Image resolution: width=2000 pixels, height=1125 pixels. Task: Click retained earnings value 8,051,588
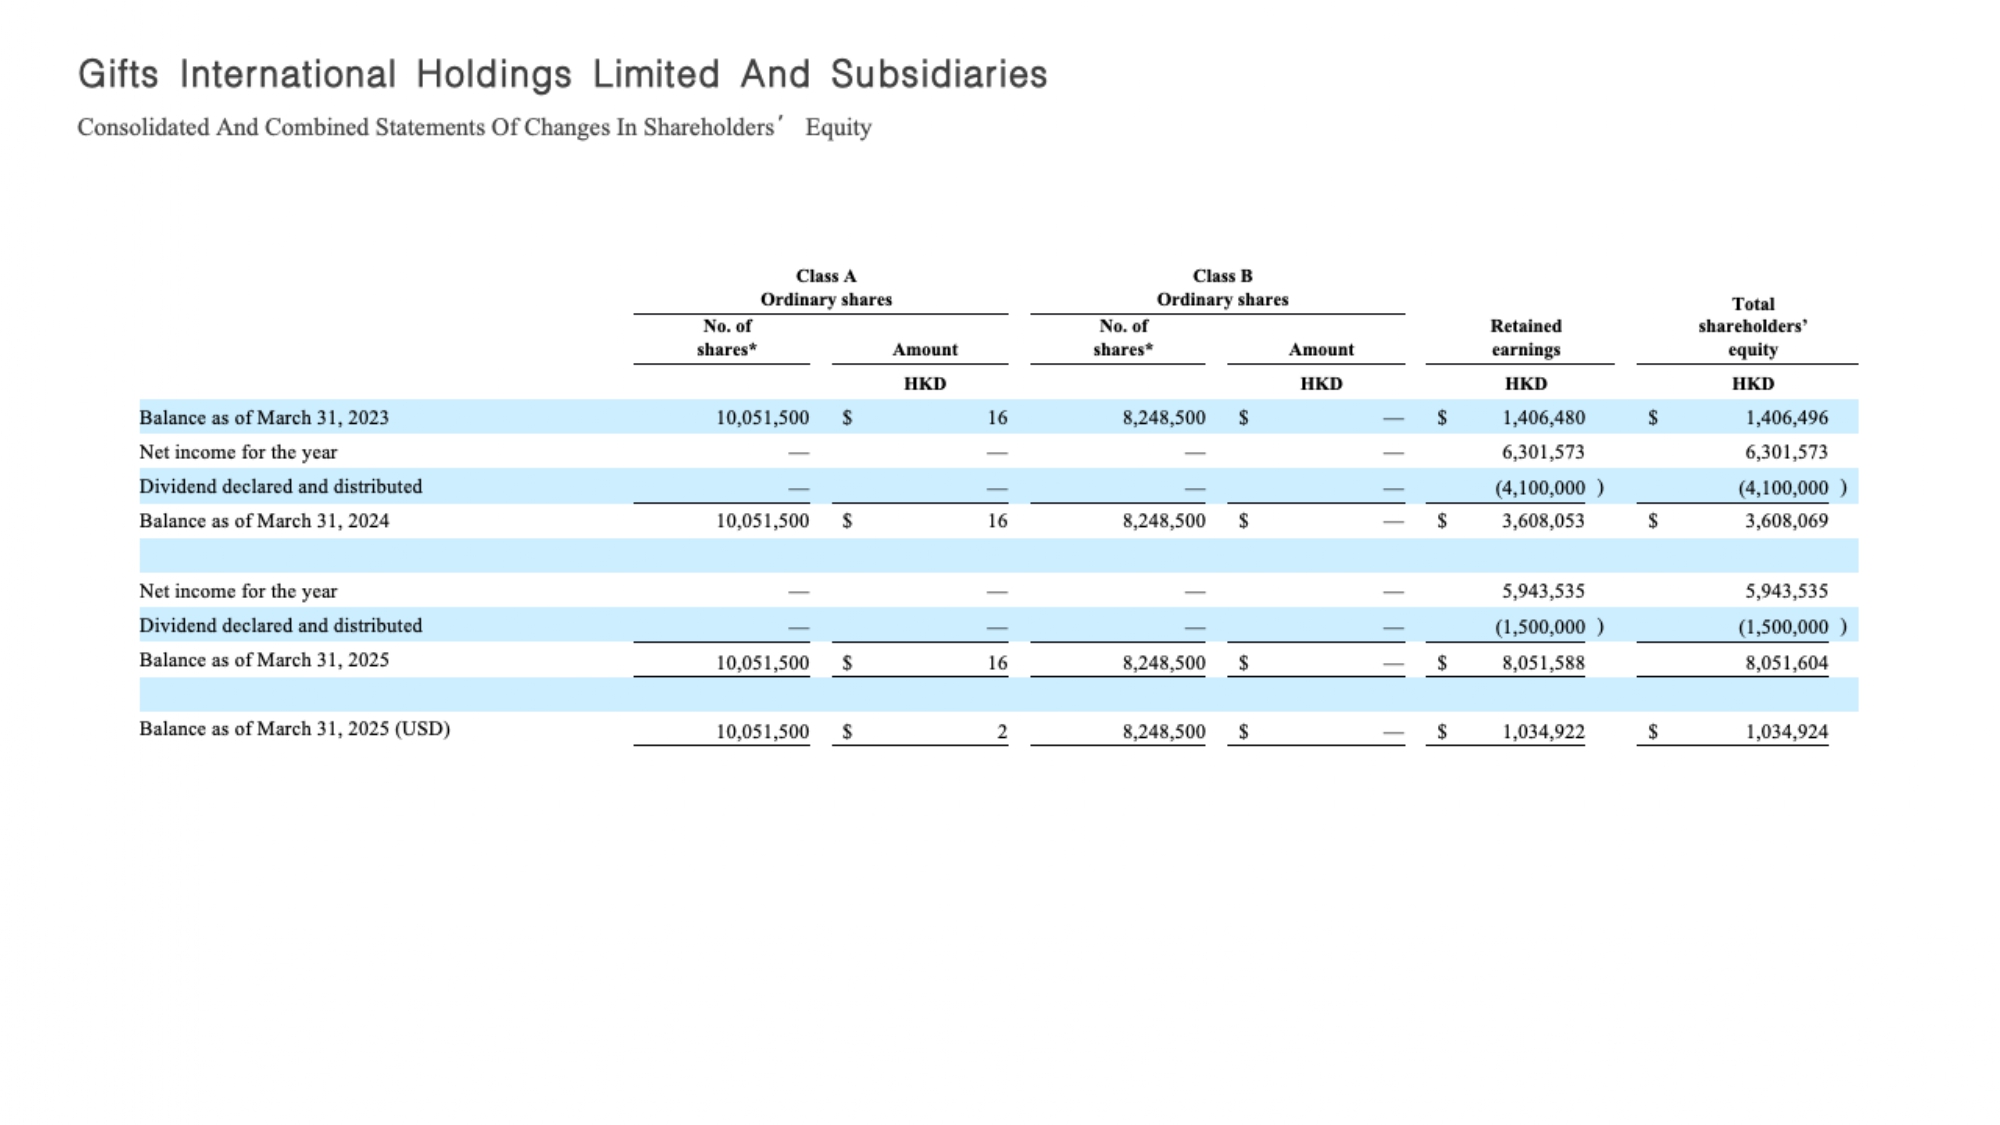[1543, 662]
